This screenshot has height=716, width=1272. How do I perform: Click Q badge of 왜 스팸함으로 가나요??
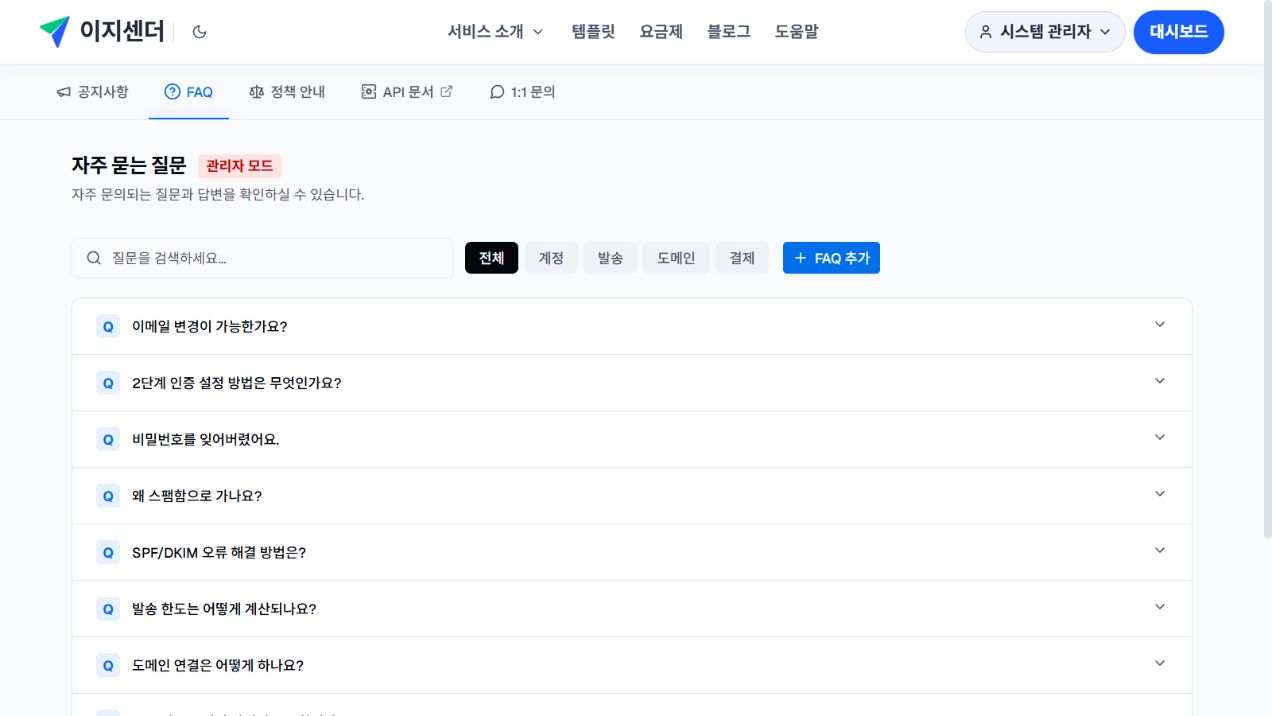point(108,495)
